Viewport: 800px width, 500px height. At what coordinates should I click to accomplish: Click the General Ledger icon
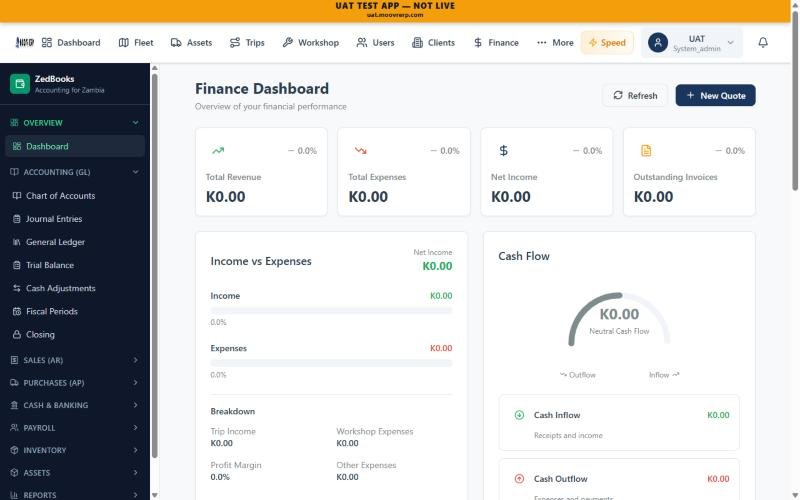click(17, 242)
